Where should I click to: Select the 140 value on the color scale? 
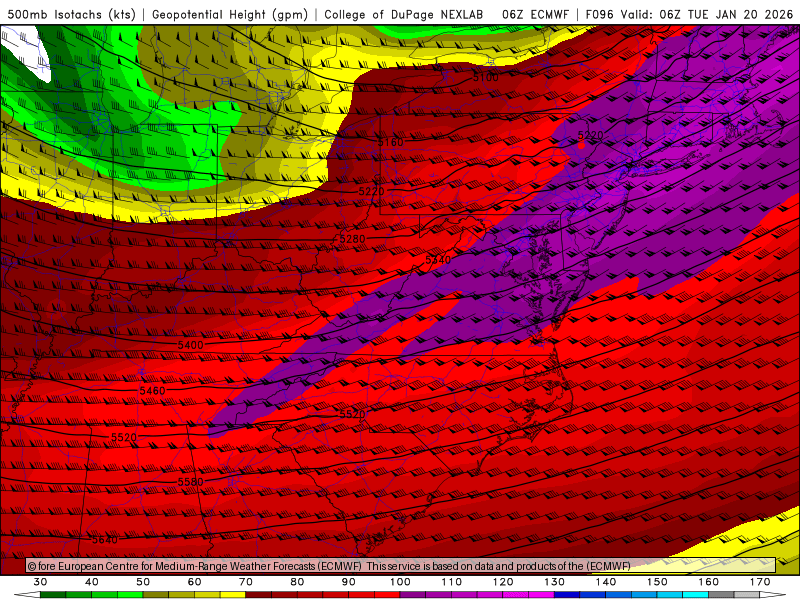[x=606, y=582]
